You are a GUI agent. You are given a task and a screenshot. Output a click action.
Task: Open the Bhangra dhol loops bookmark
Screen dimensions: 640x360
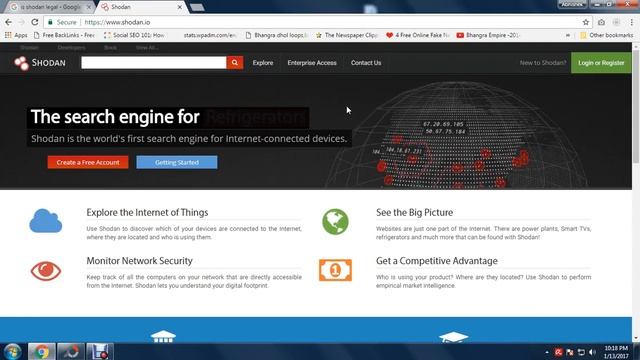coord(276,35)
